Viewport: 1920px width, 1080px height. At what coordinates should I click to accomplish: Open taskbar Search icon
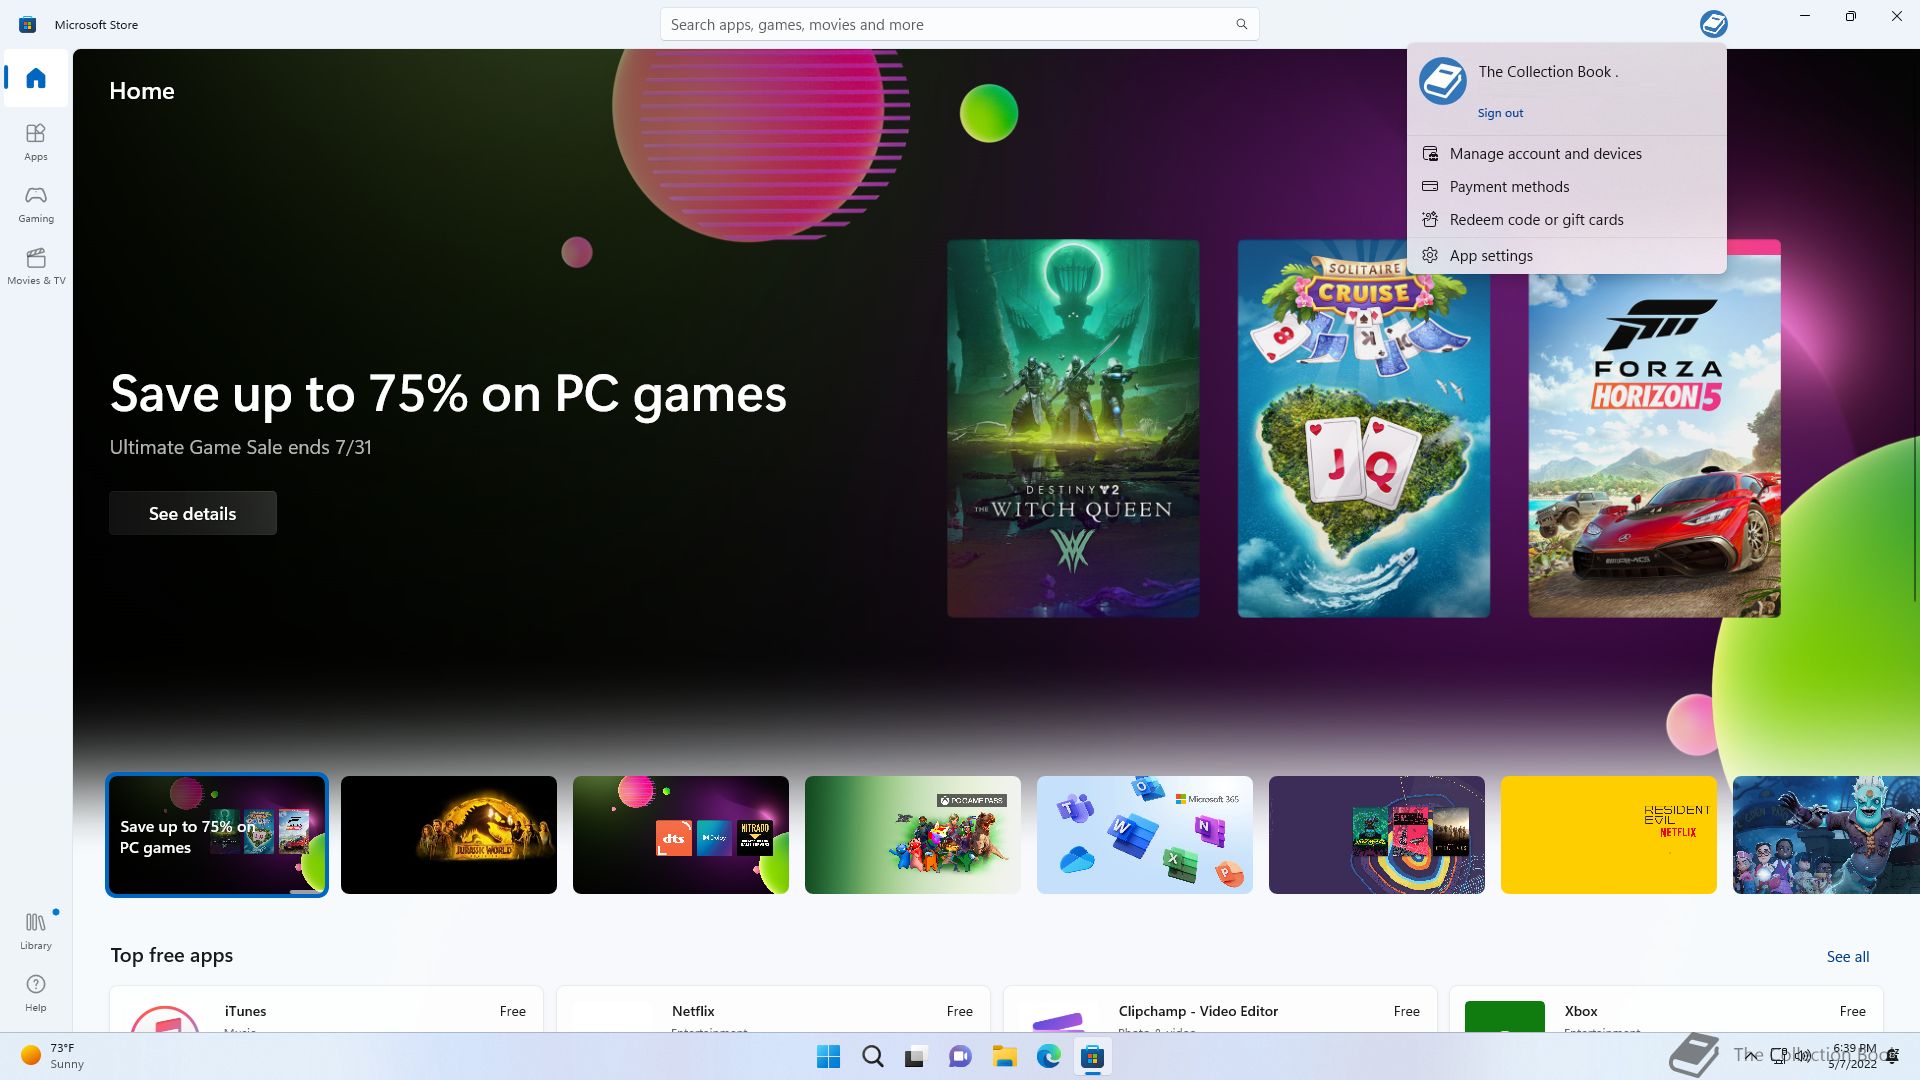tap(872, 1057)
